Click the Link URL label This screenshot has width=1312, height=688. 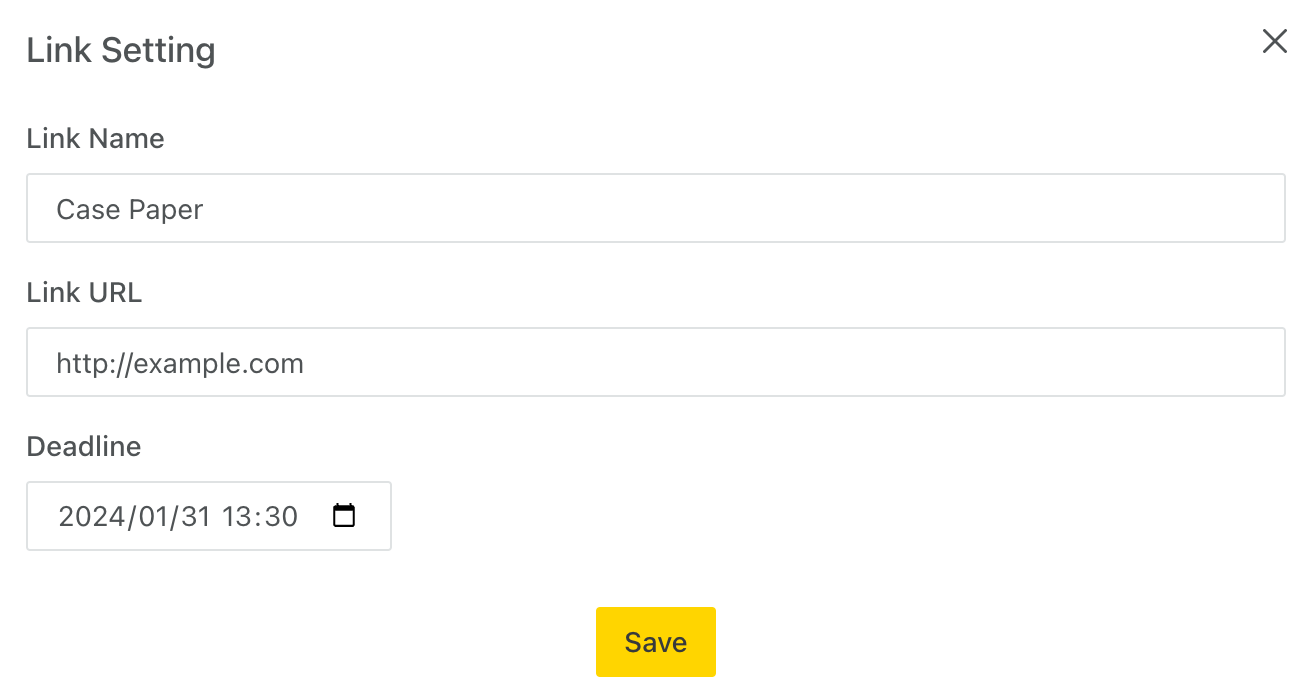click(x=84, y=292)
